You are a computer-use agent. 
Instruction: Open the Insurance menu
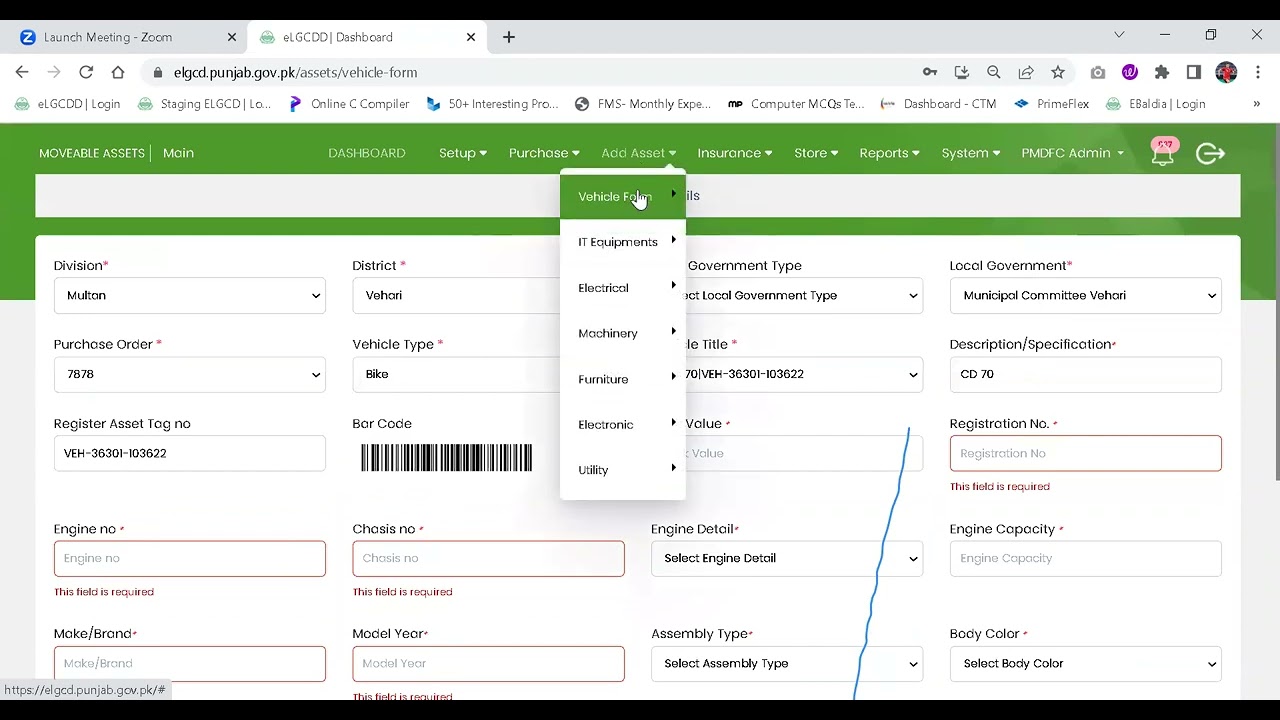[x=734, y=153]
